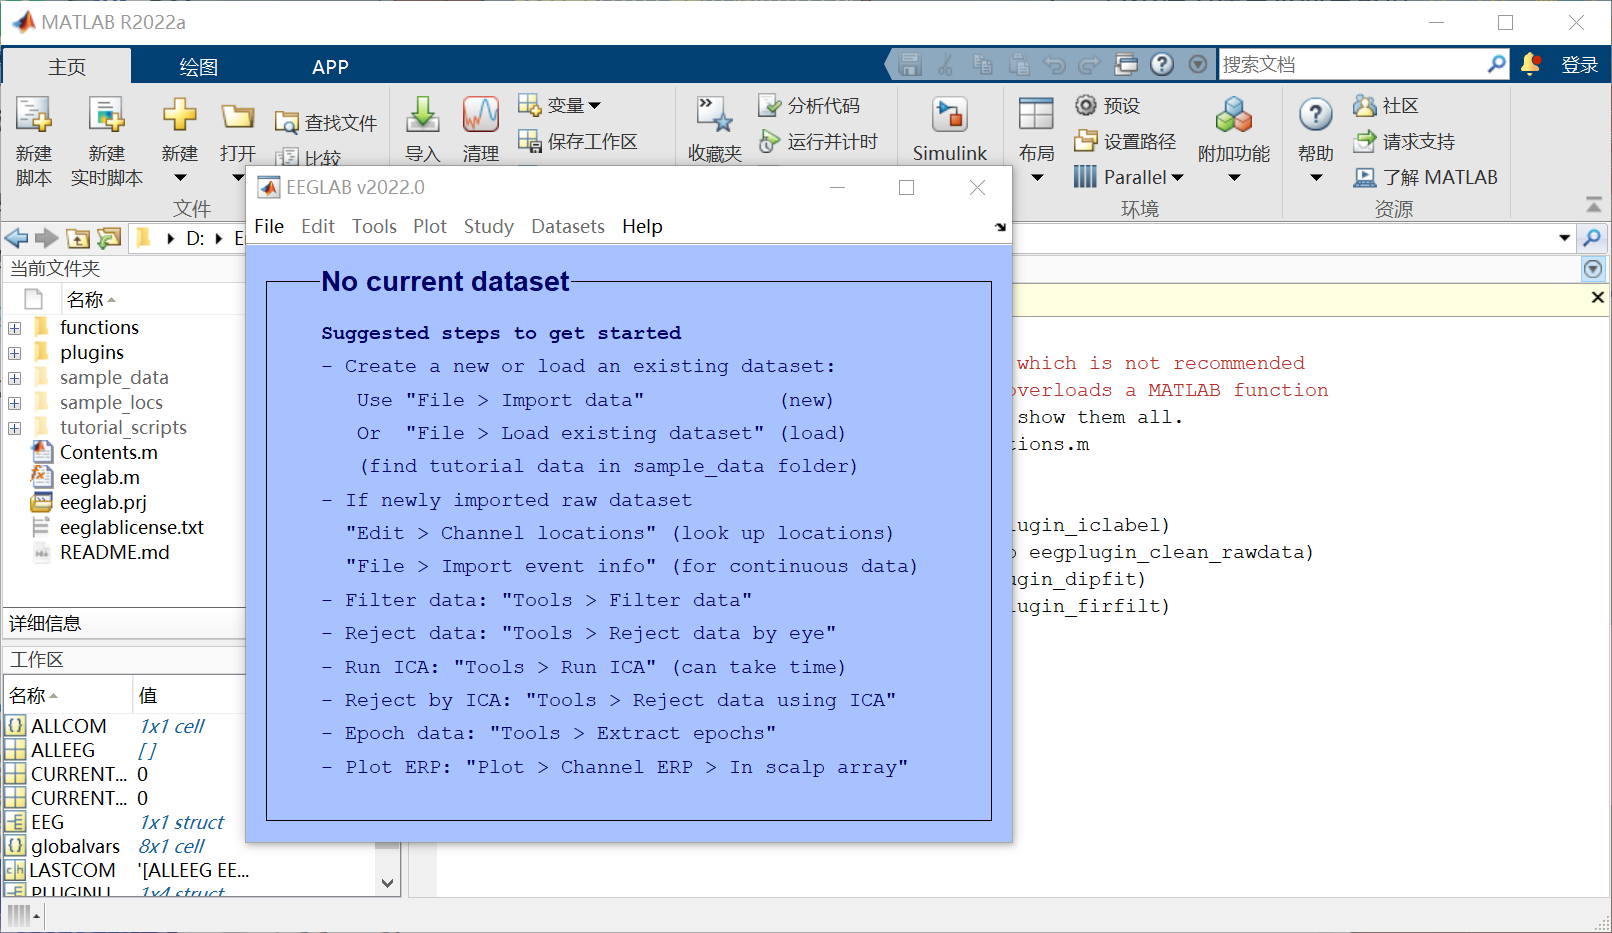Click the Open (打开) folder icon
Image resolution: width=1612 pixels, height=933 pixels.
coord(238,116)
